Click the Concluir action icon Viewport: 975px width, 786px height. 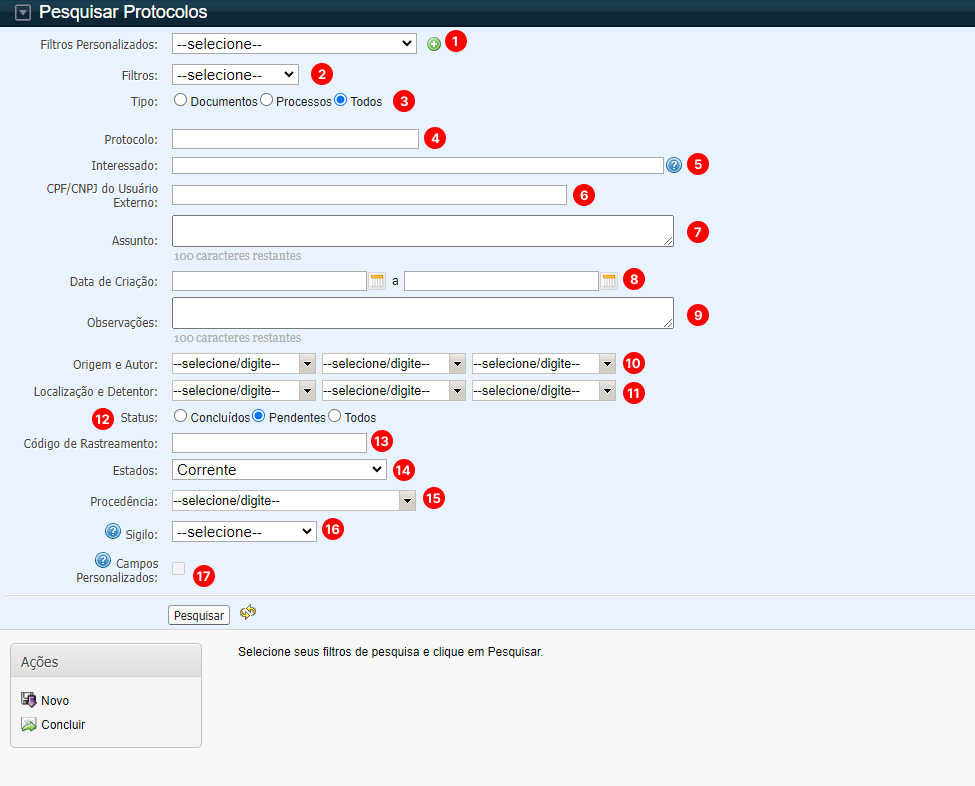click(x=29, y=724)
